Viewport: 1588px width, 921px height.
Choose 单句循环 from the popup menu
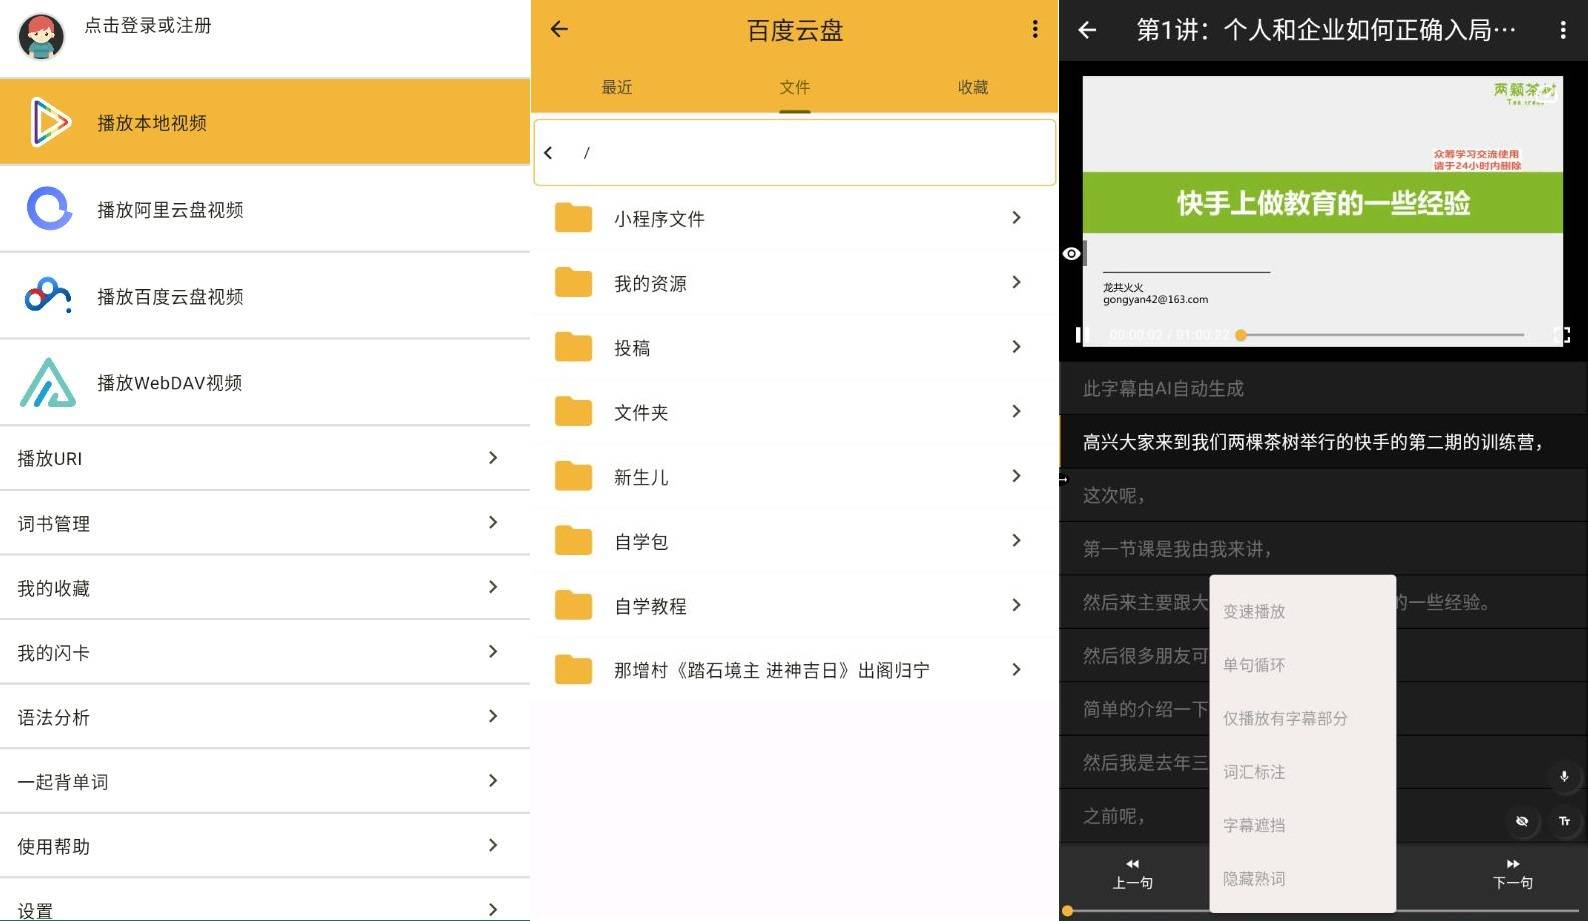click(1254, 665)
